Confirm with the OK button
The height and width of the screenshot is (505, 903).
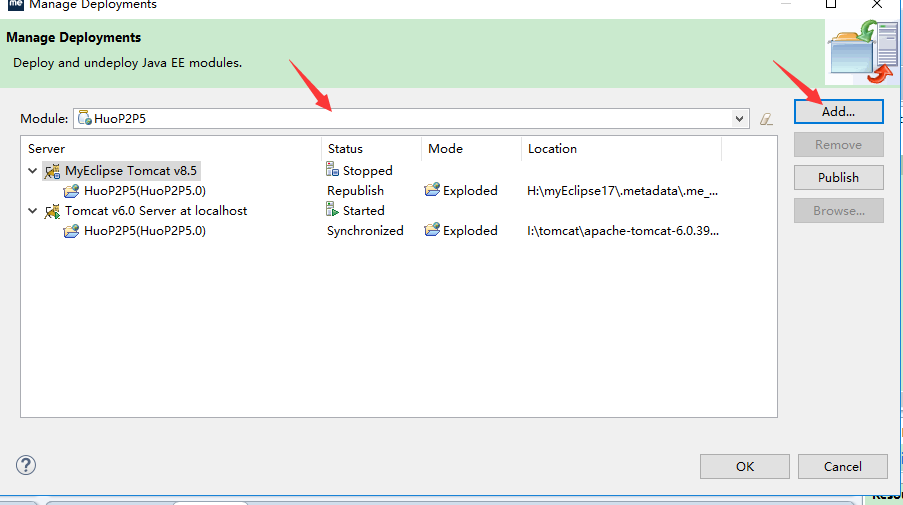[745, 466]
